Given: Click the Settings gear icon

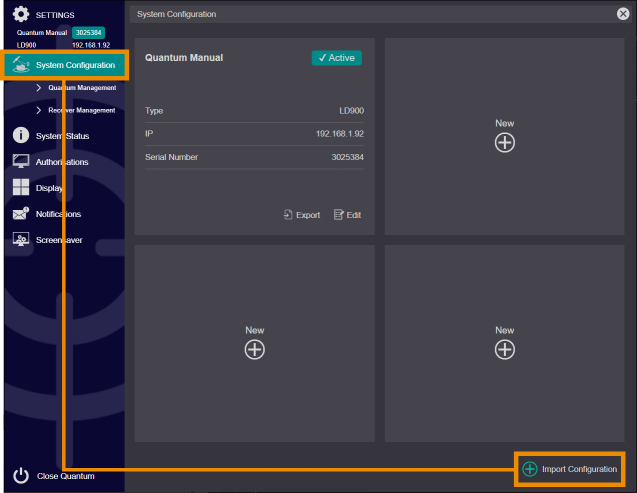Looking at the screenshot, I should 21,14.
